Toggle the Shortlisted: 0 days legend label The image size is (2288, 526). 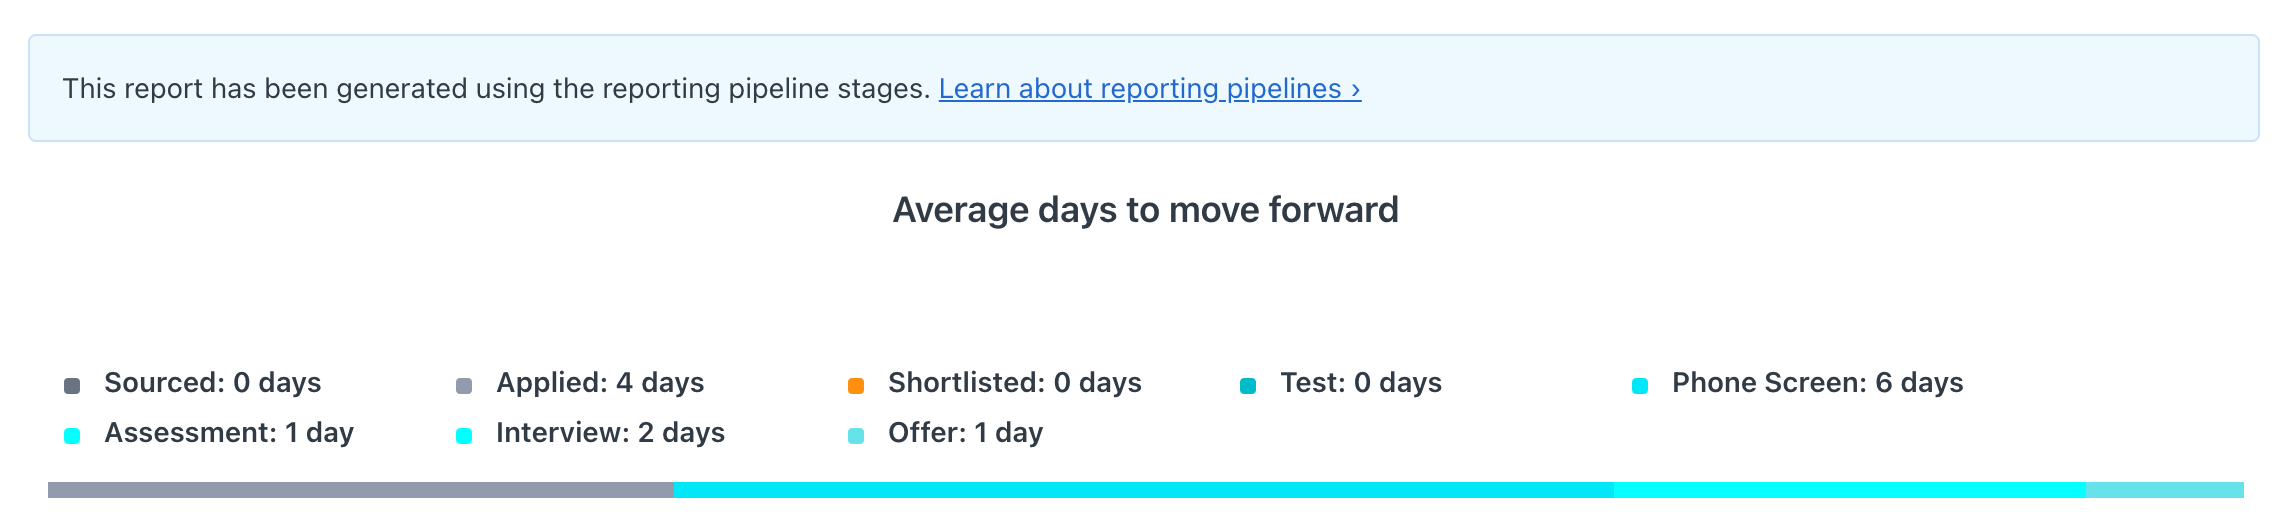tap(1015, 383)
